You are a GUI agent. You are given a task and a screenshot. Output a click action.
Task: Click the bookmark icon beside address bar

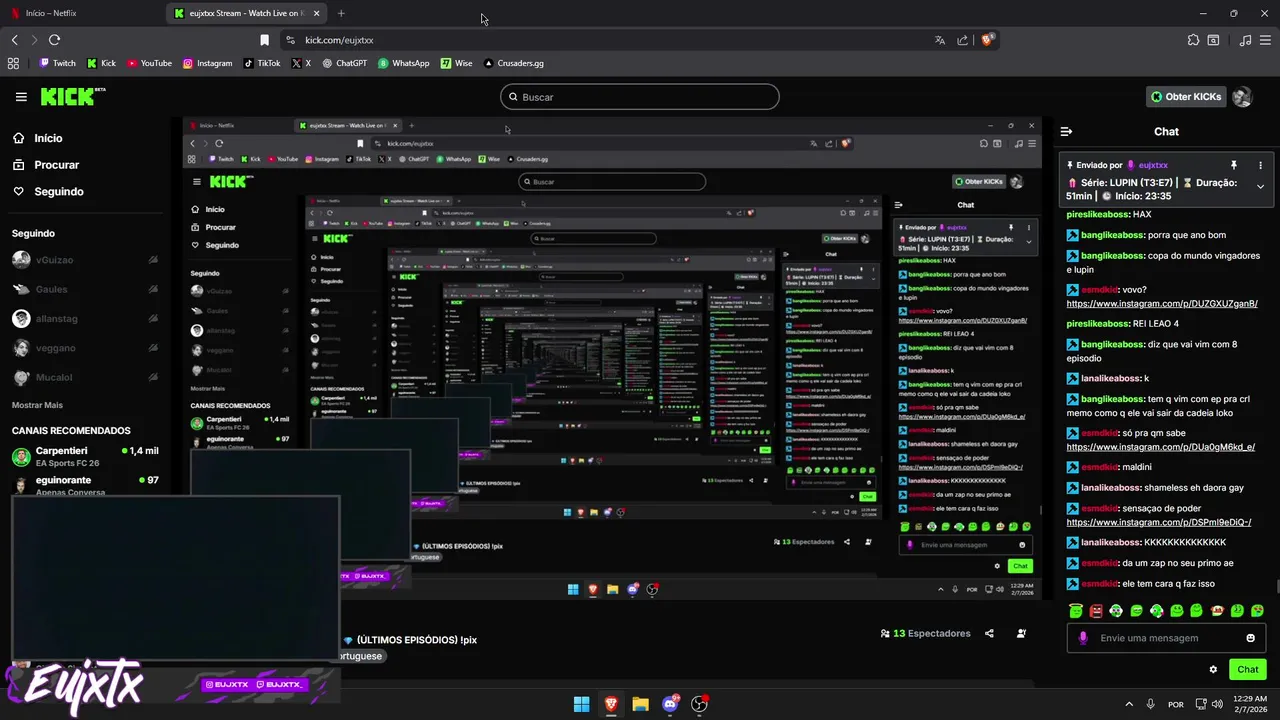[x=264, y=40]
